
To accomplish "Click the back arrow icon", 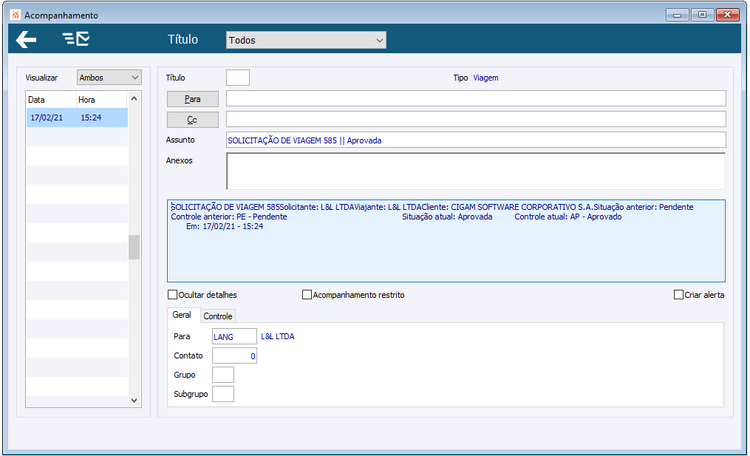I will click(x=26, y=39).
